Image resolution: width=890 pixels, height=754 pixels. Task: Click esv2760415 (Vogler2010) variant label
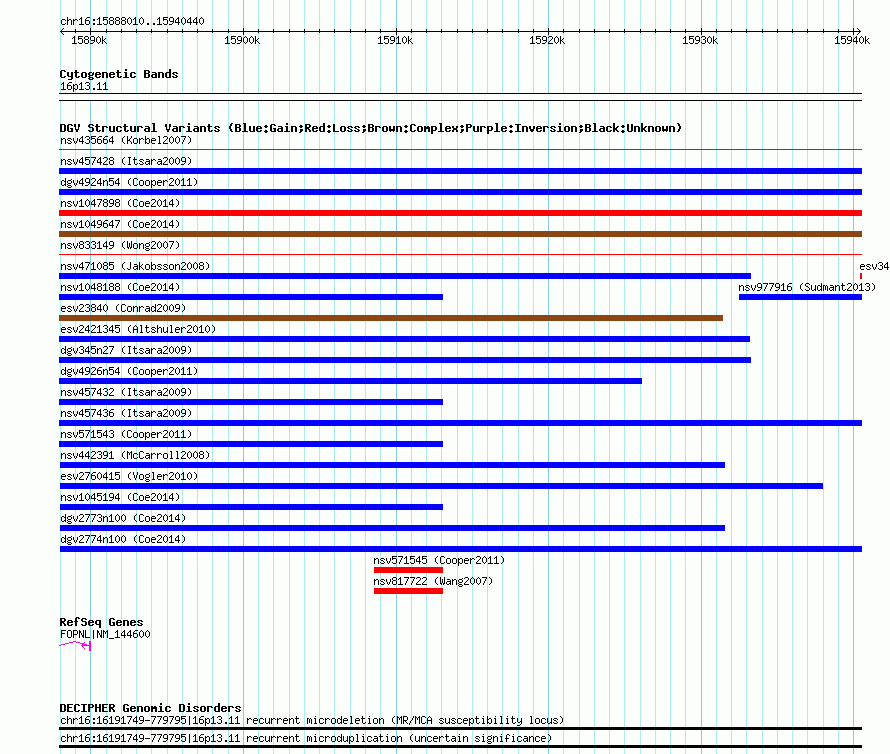(129, 476)
